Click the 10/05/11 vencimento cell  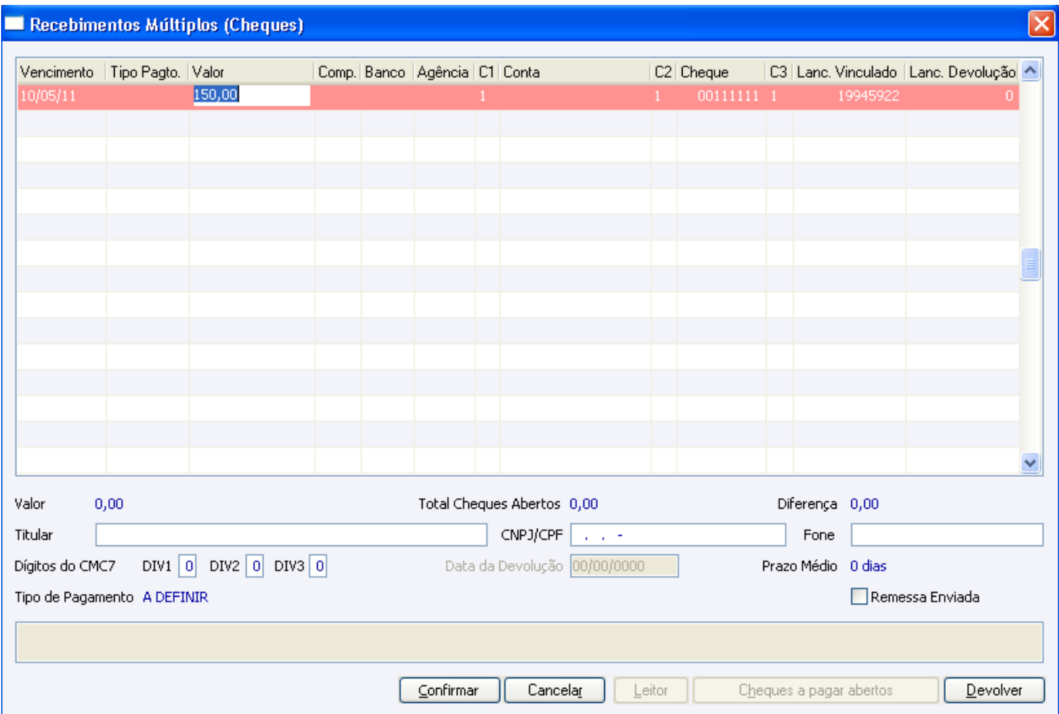pos(61,96)
